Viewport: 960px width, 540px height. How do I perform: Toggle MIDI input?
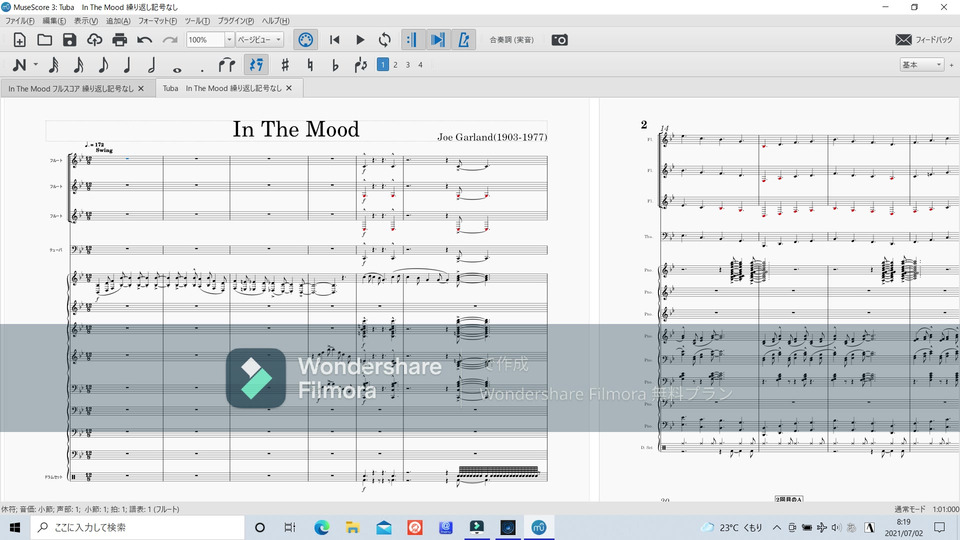pyautogui.click(x=305, y=40)
